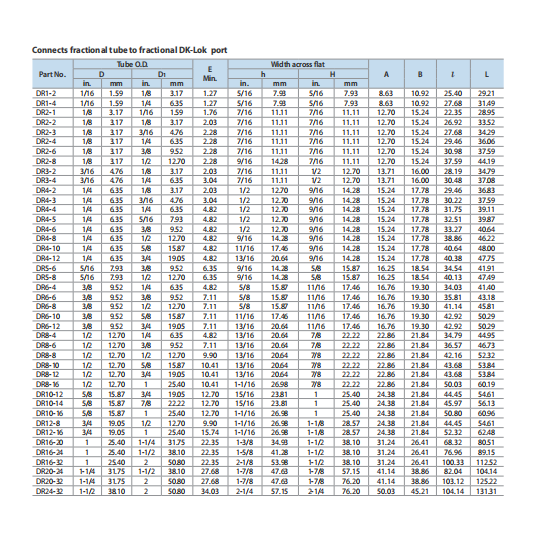Click part number DR12-16
This screenshot has height=546, width=546.
pos(50,432)
